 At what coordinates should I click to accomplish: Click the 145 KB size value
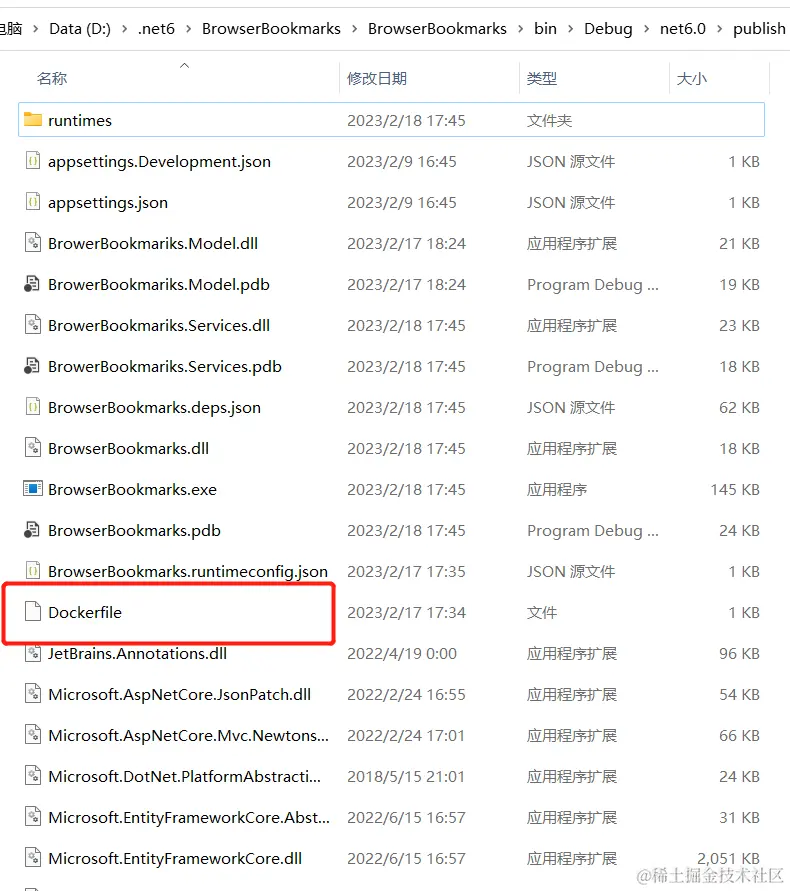735,489
